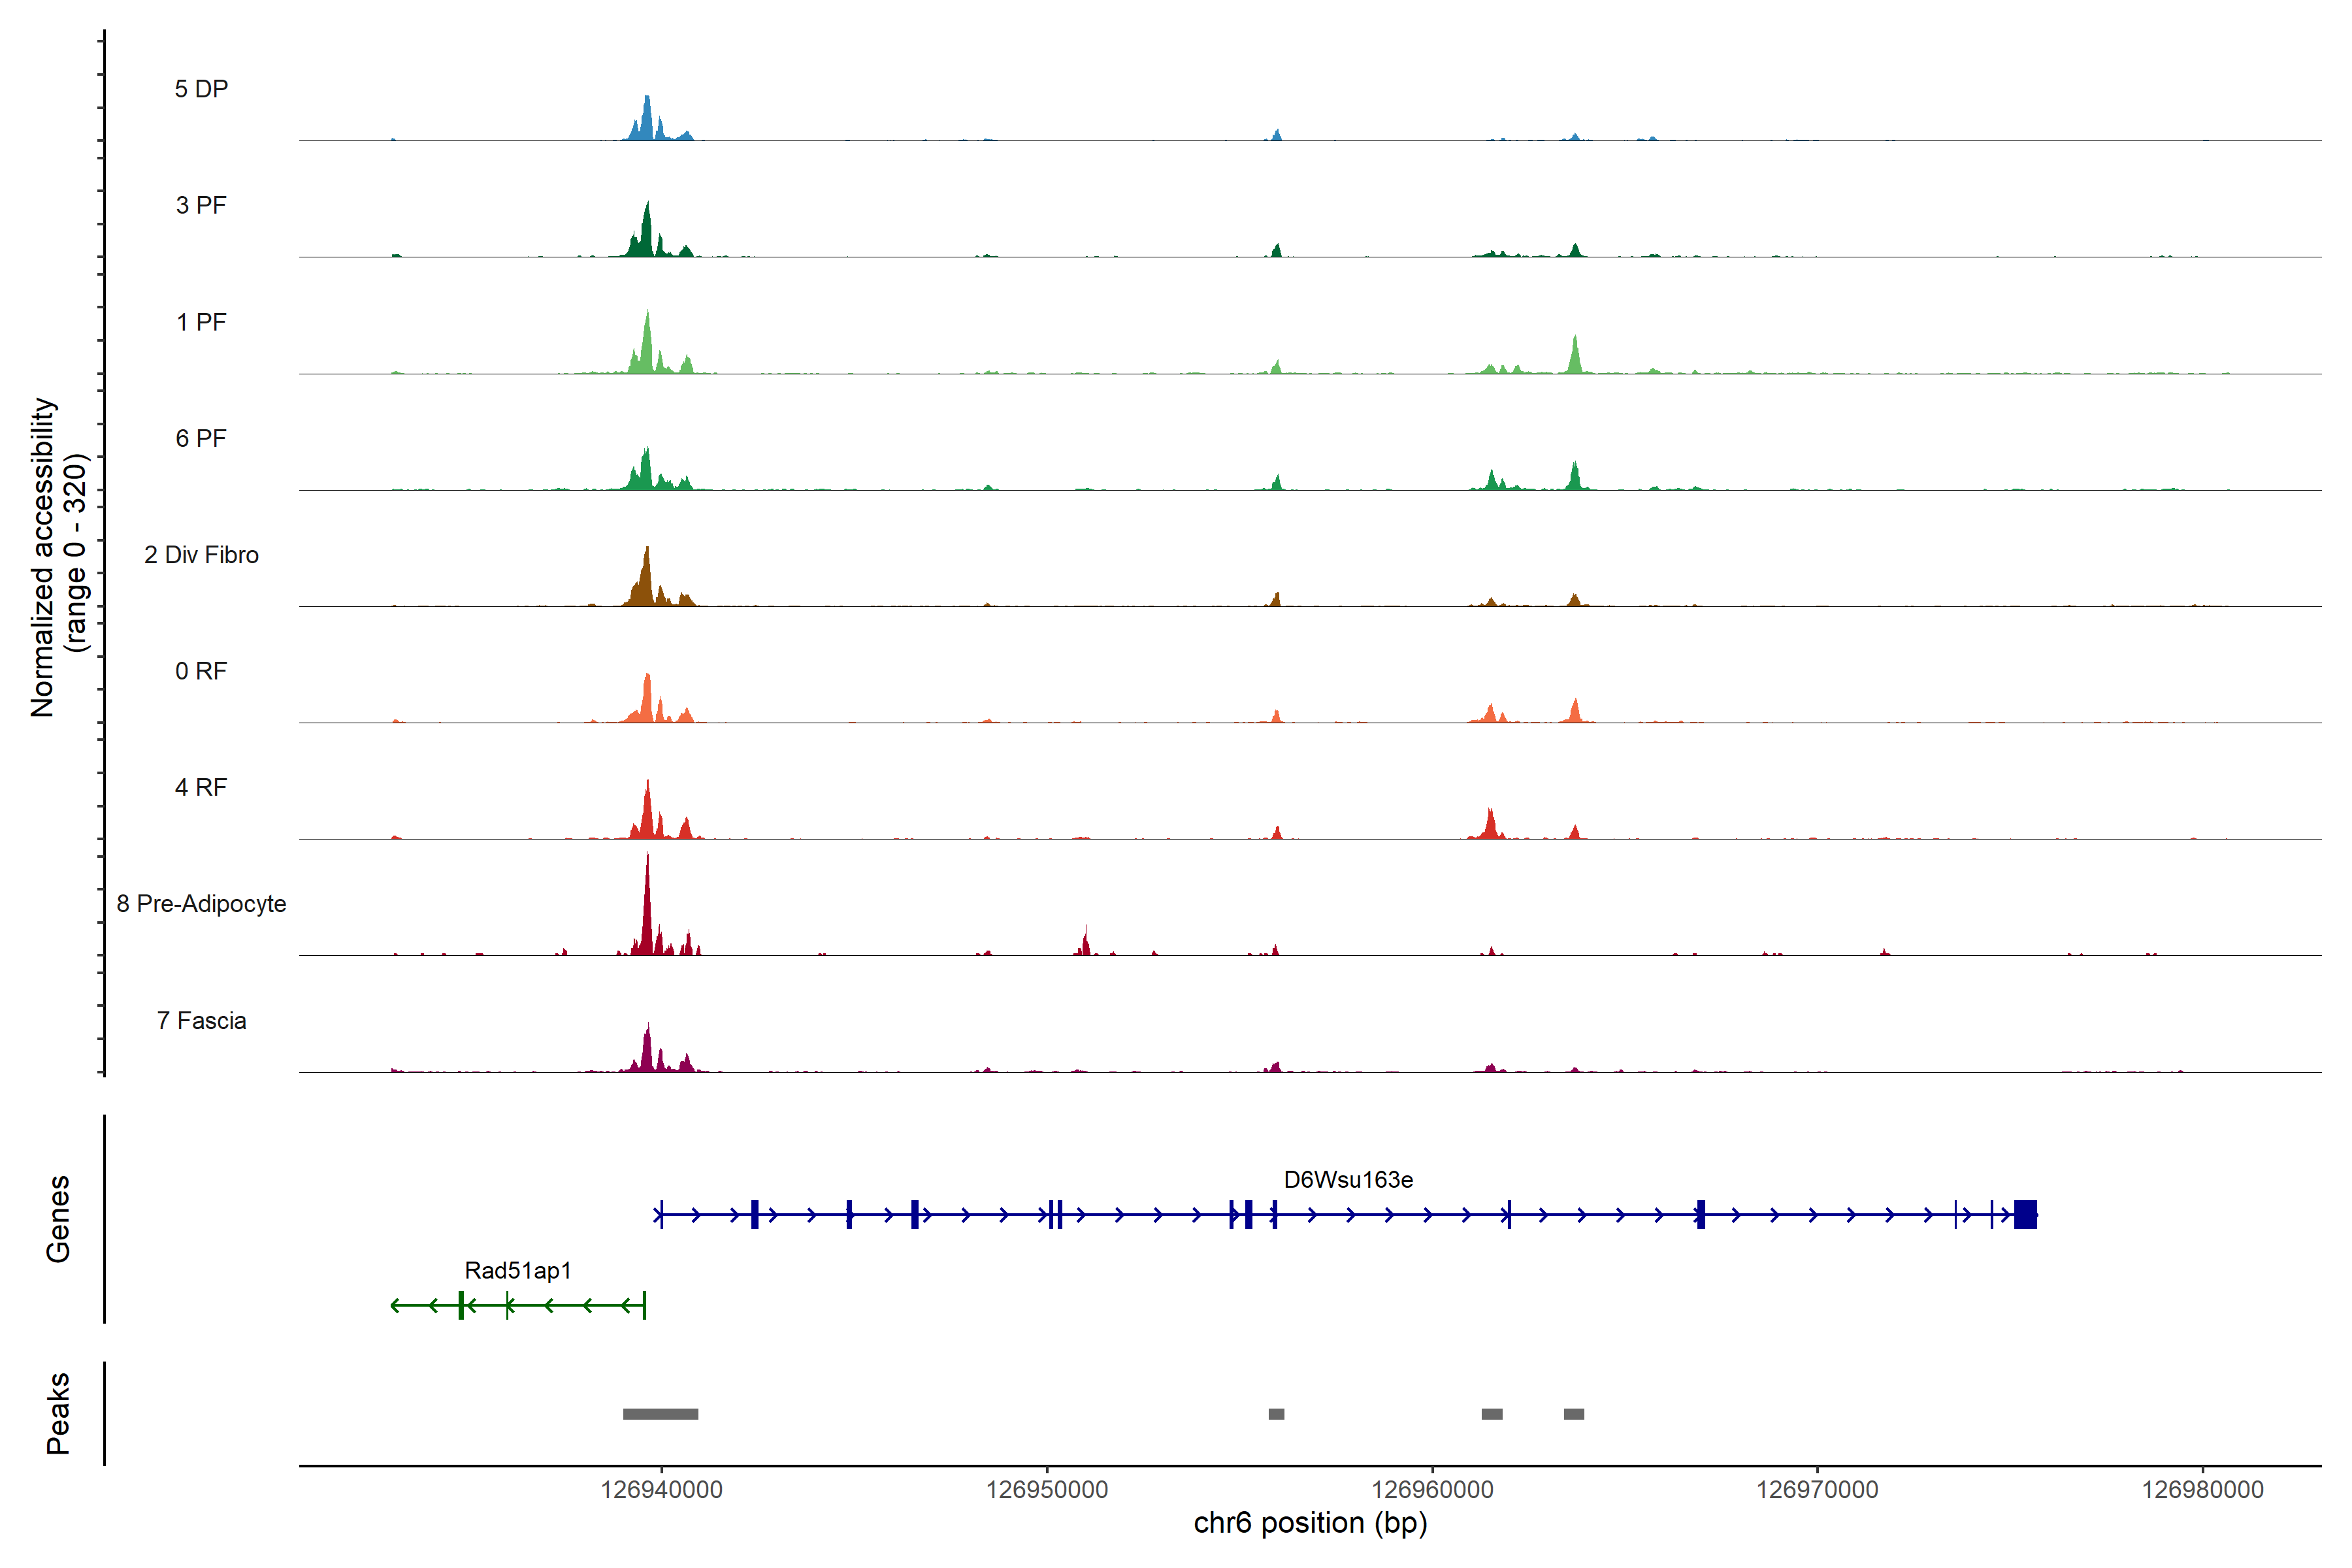Click the chr6 position (bp) axis title

(1310, 1523)
